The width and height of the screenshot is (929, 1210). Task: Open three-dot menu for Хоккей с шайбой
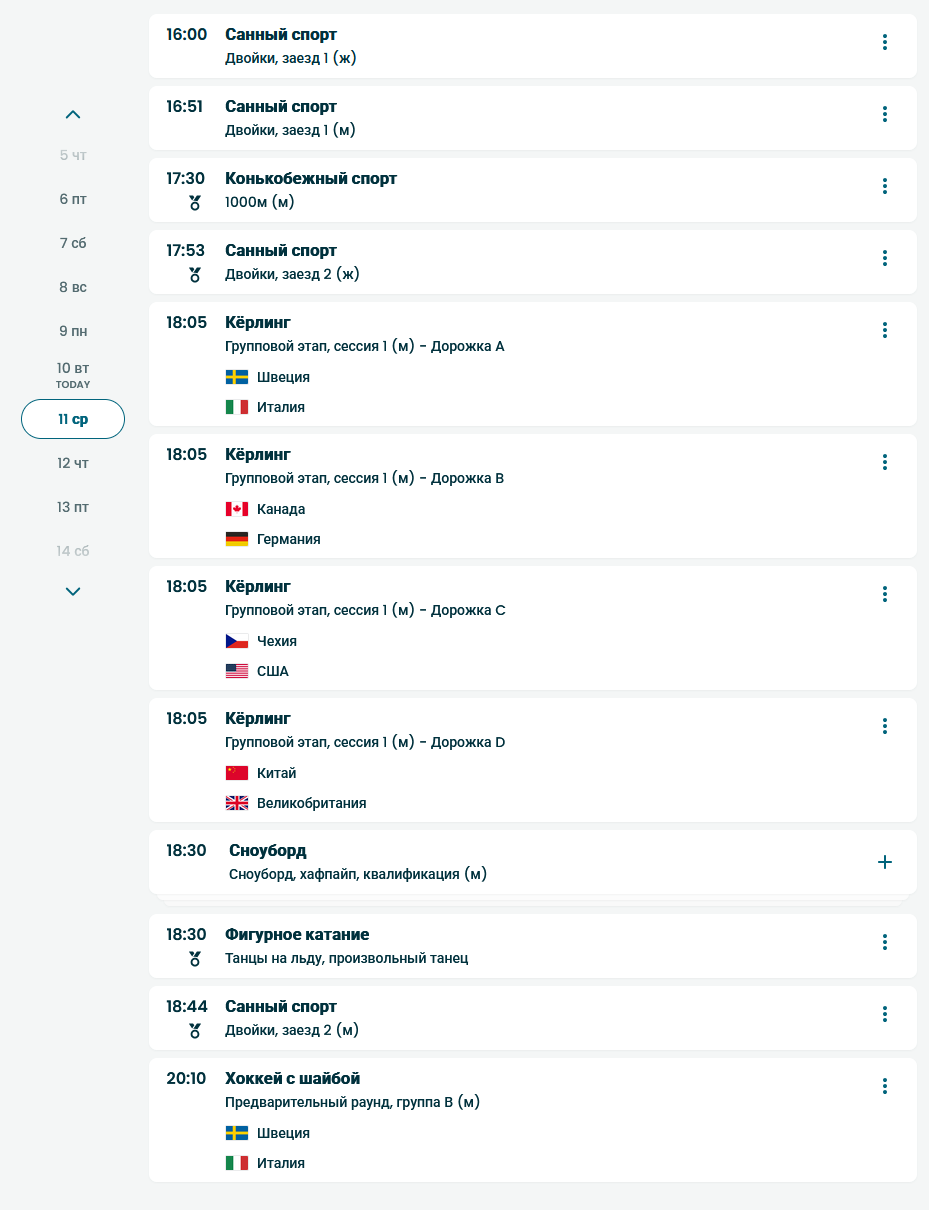point(884,1086)
